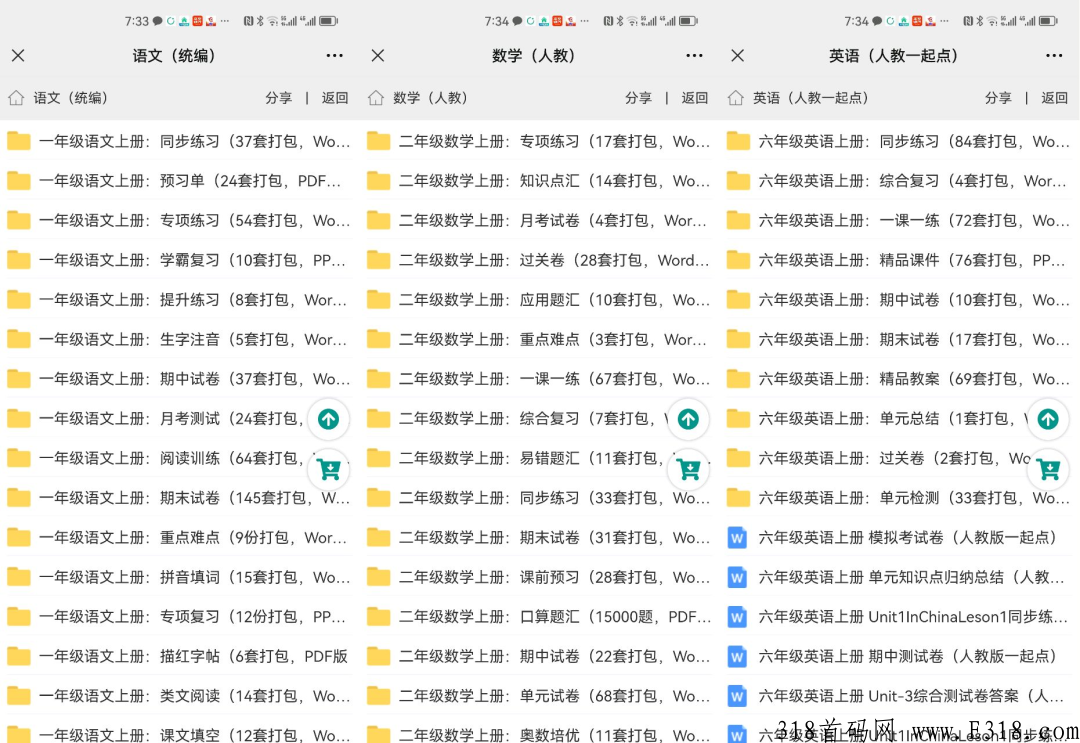Tap the scroll-to-top arrow in the 数学 panel

click(x=688, y=419)
